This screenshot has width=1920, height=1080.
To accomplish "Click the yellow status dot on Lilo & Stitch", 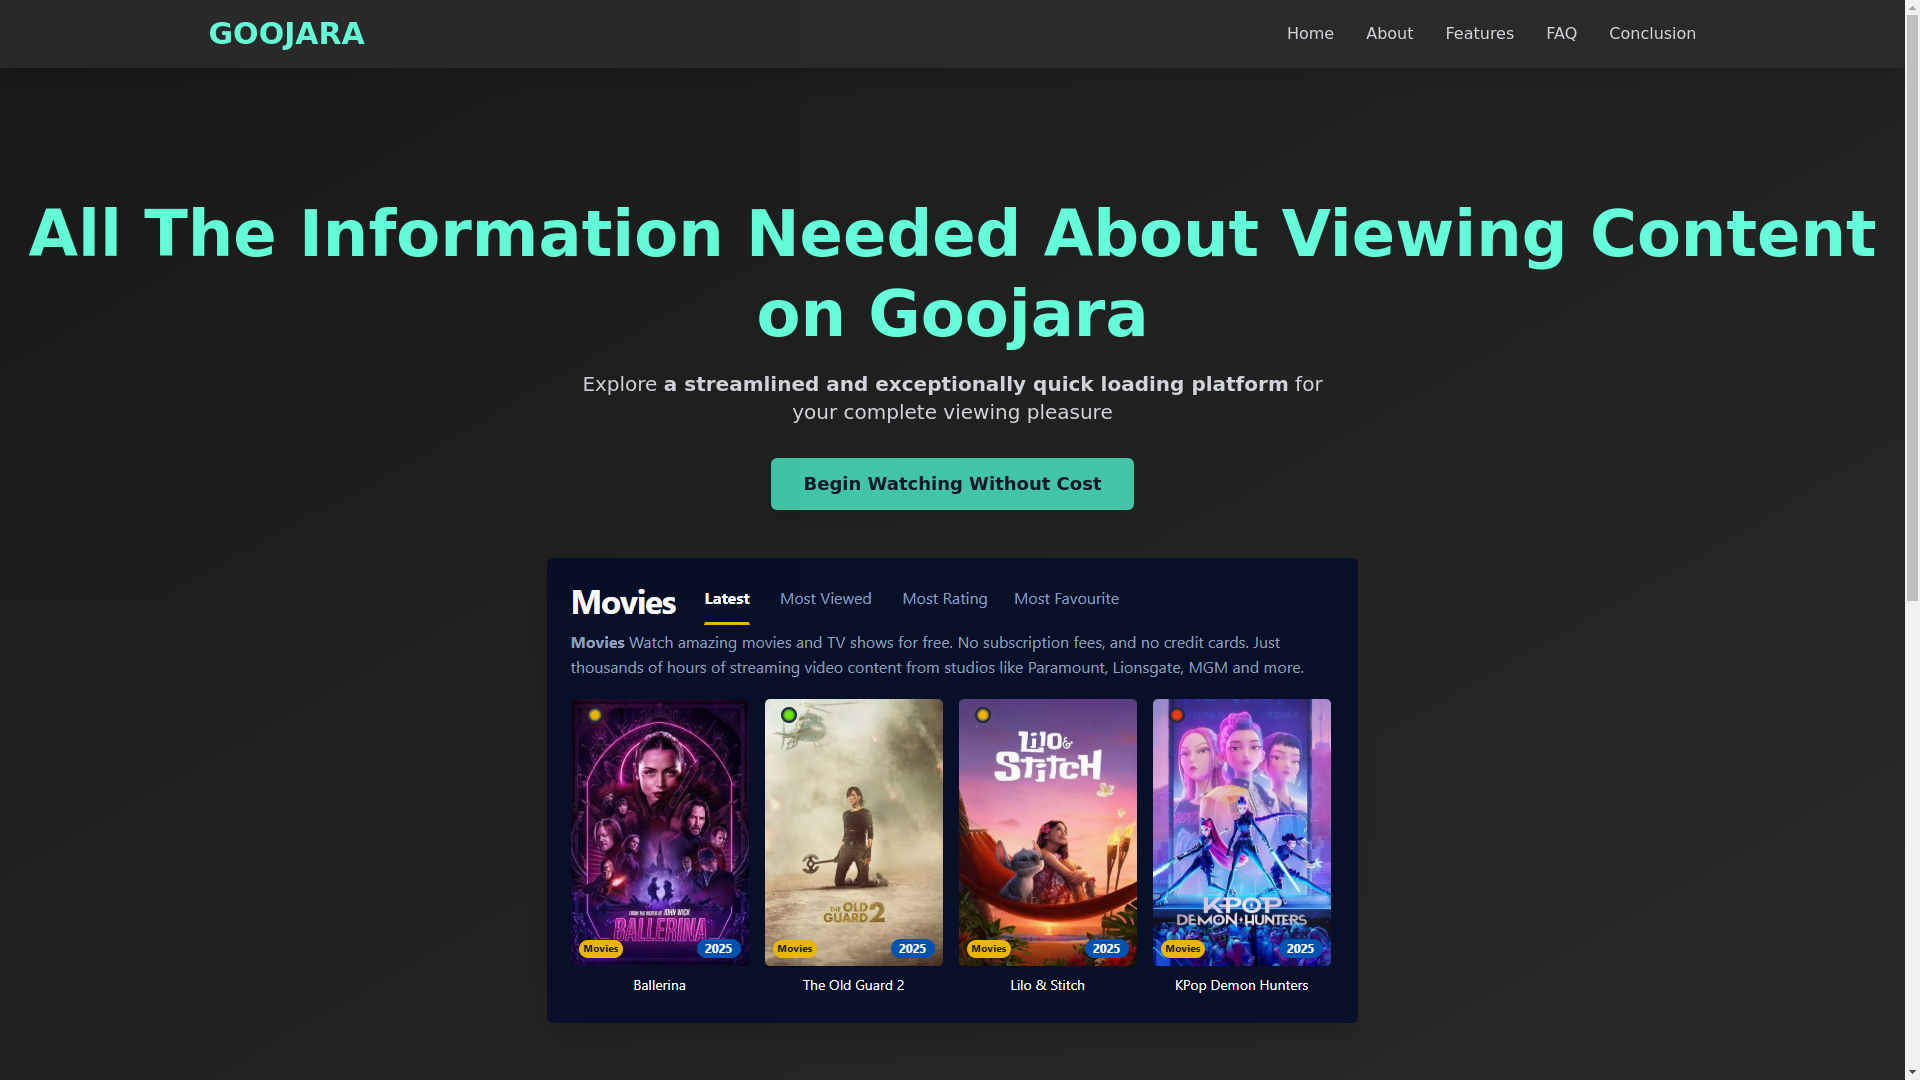I will click(x=983, y=715).
